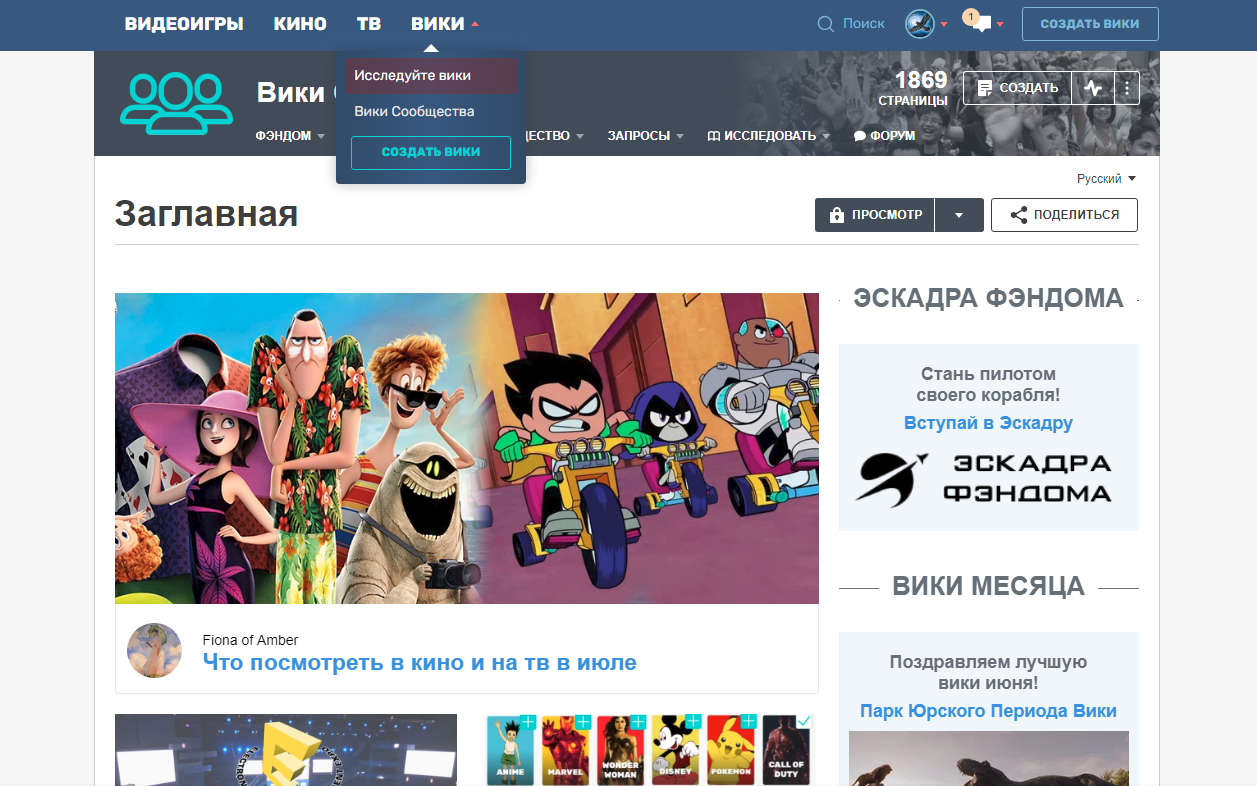This screenshot has height=786, width=1257.
Task: Open wiki activity pulse icon
Action: tap(1093, 88)
